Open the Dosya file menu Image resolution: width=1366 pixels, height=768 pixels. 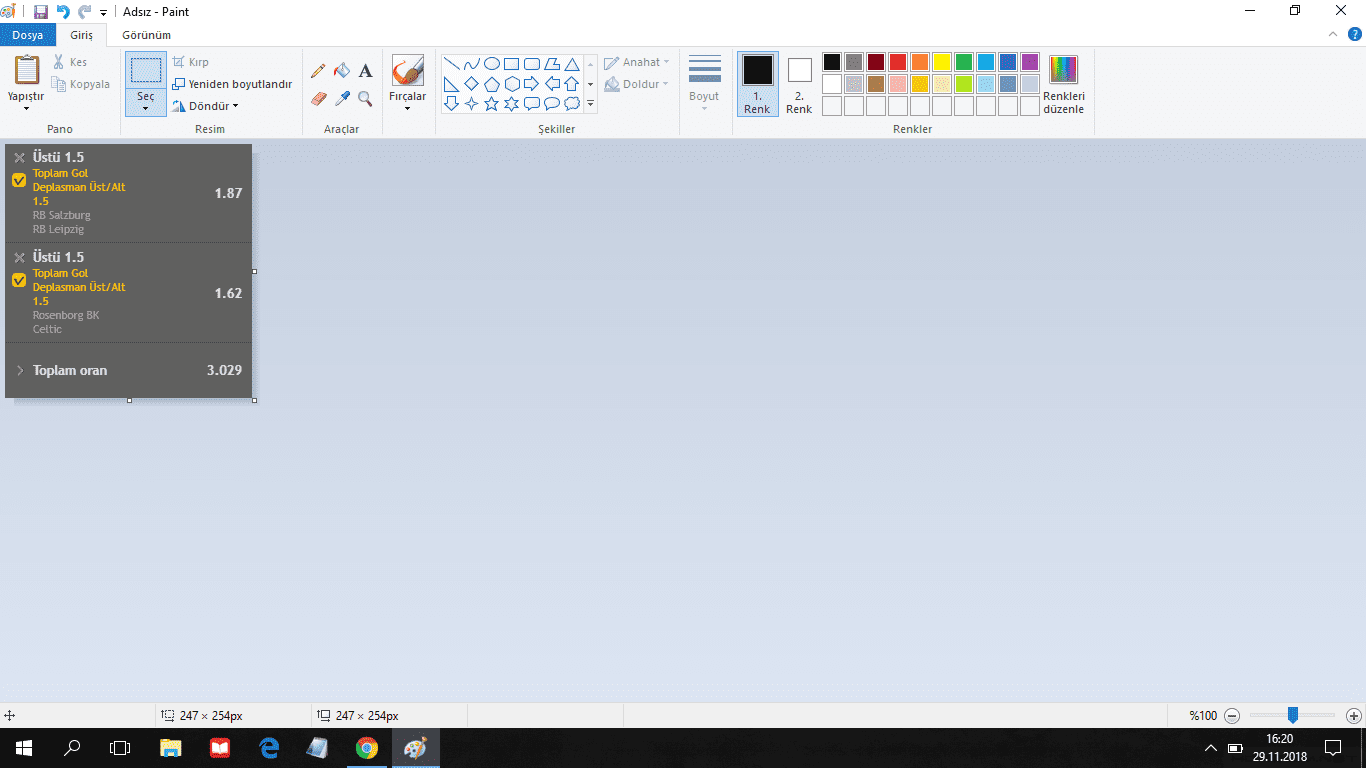pyautogui.click(x=28, y=35)
